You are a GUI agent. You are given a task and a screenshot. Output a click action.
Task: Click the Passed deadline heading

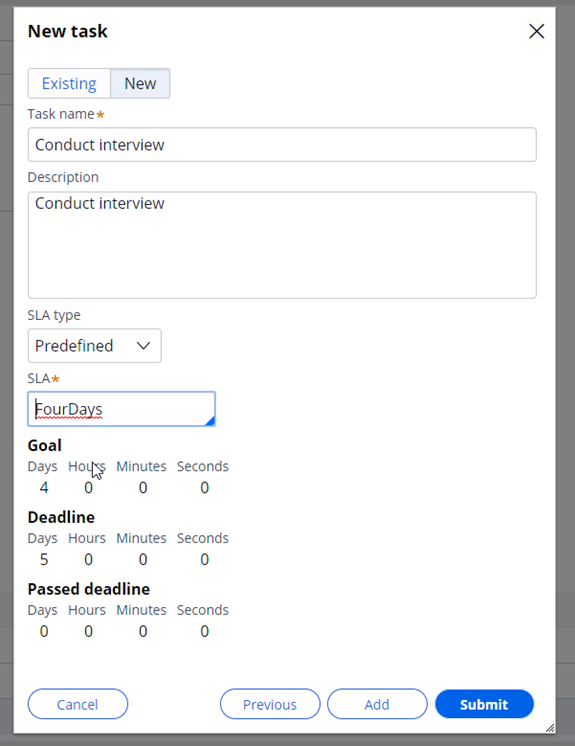(x=89, y=589)
